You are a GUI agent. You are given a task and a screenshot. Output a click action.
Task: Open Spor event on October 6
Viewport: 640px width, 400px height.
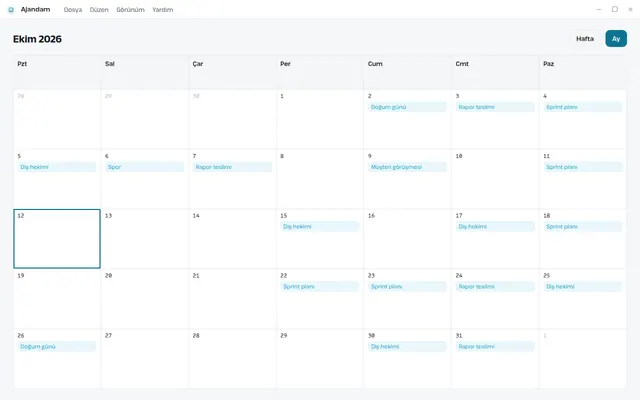144,167
